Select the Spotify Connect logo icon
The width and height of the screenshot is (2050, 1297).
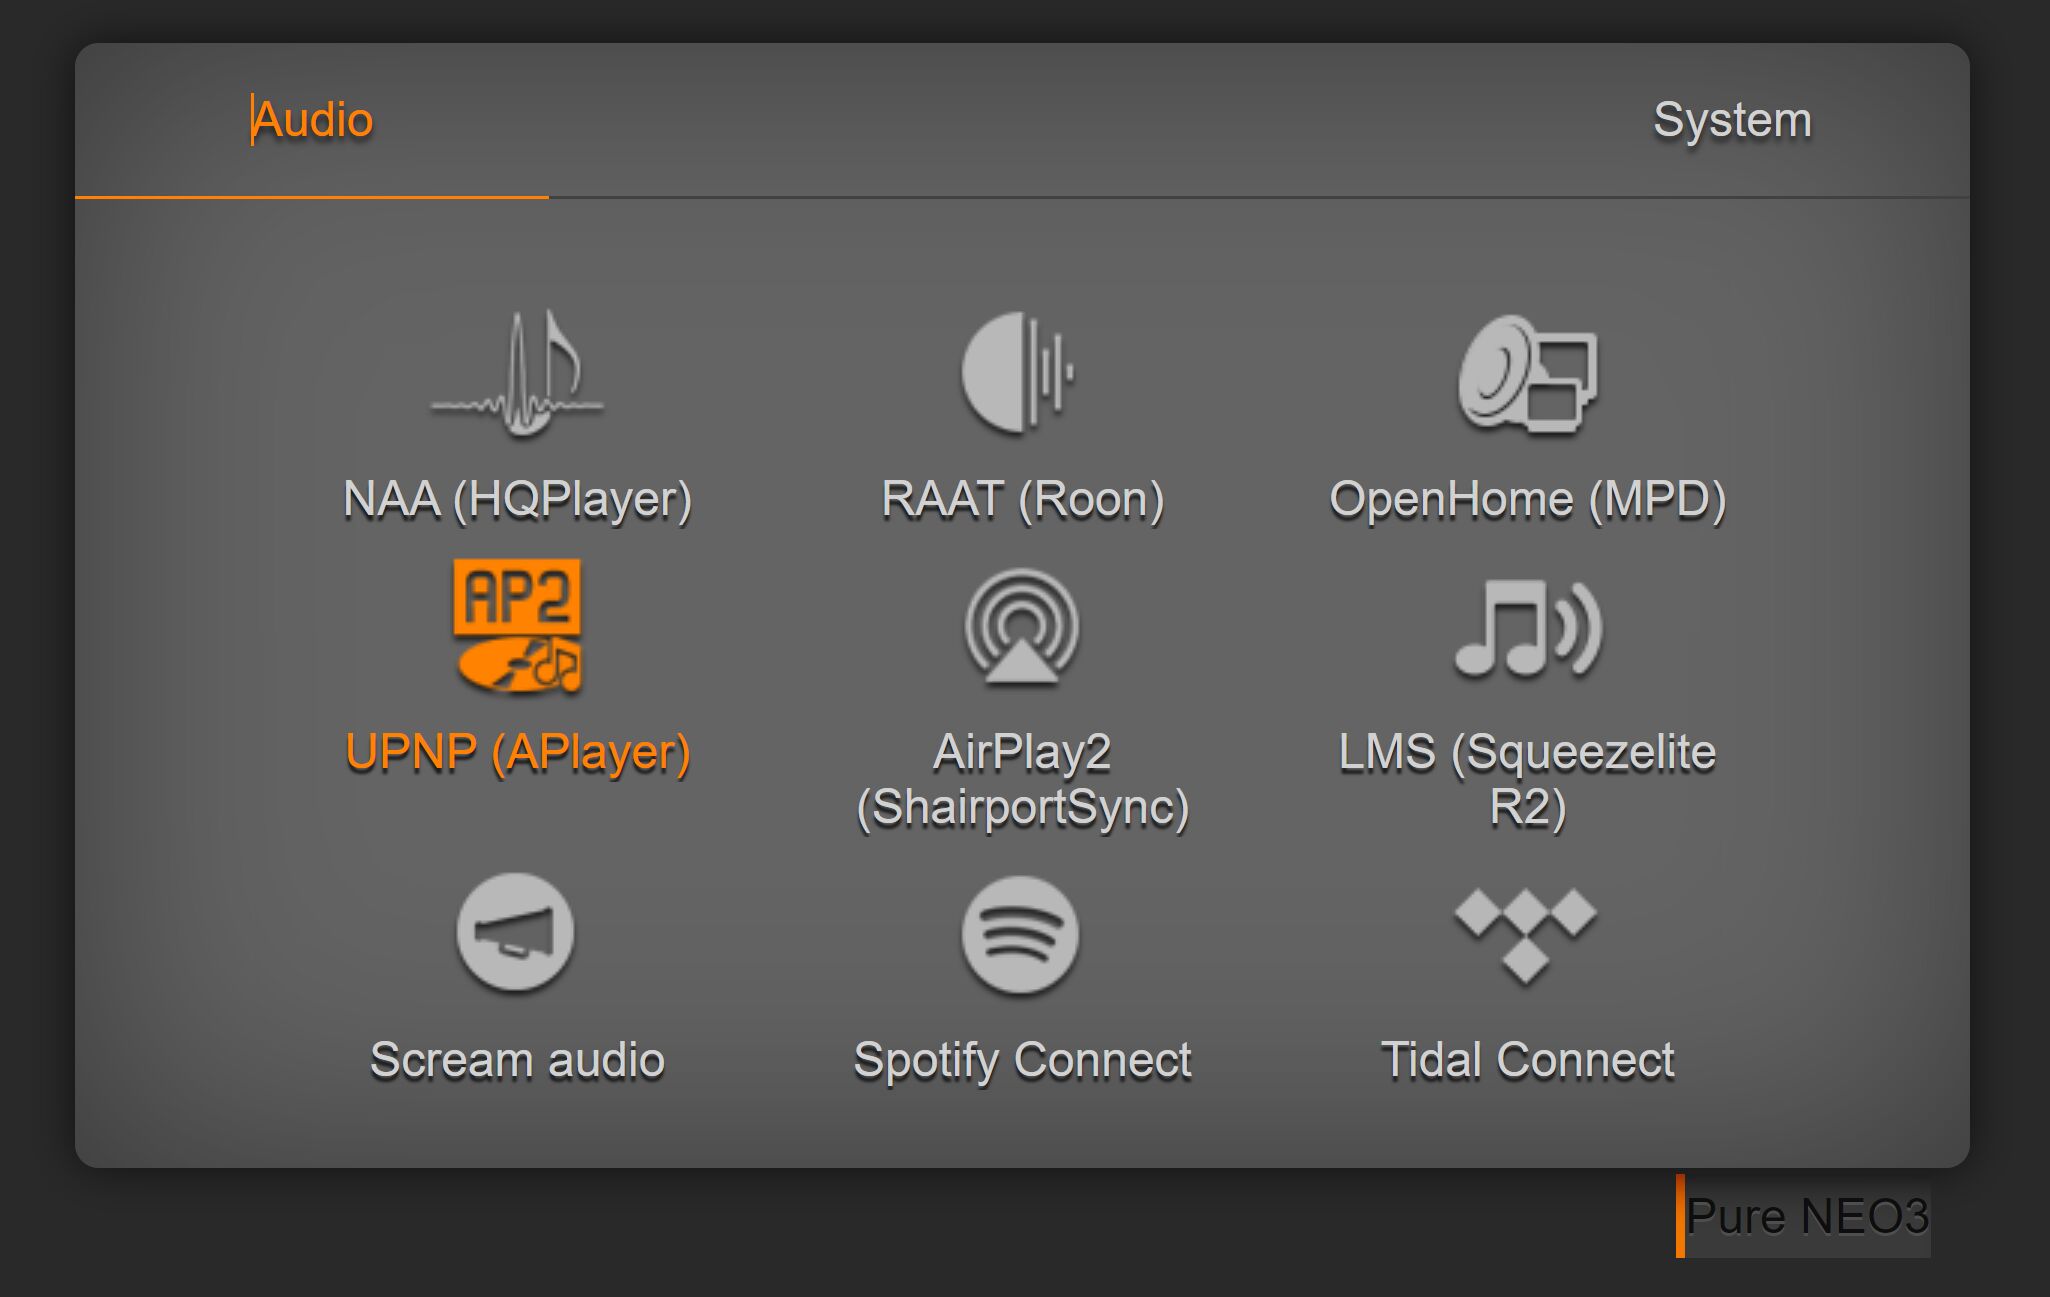pos(1020,934)
